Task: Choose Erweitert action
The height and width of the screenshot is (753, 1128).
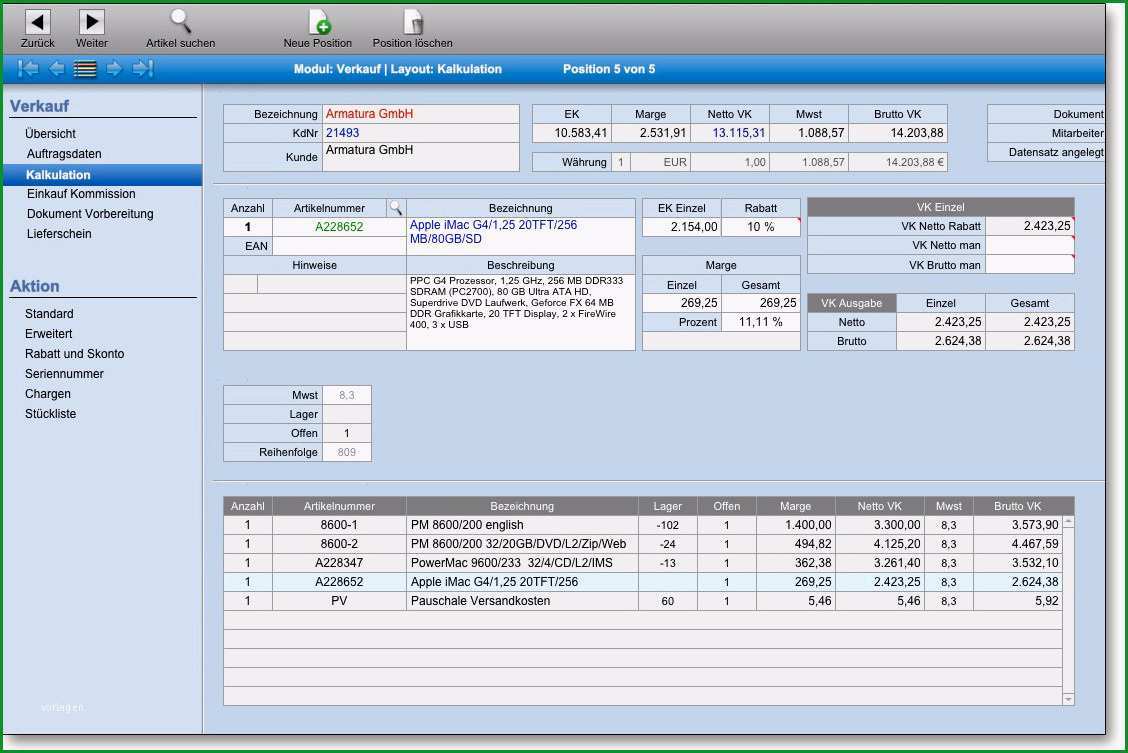Action: [48, 334]
